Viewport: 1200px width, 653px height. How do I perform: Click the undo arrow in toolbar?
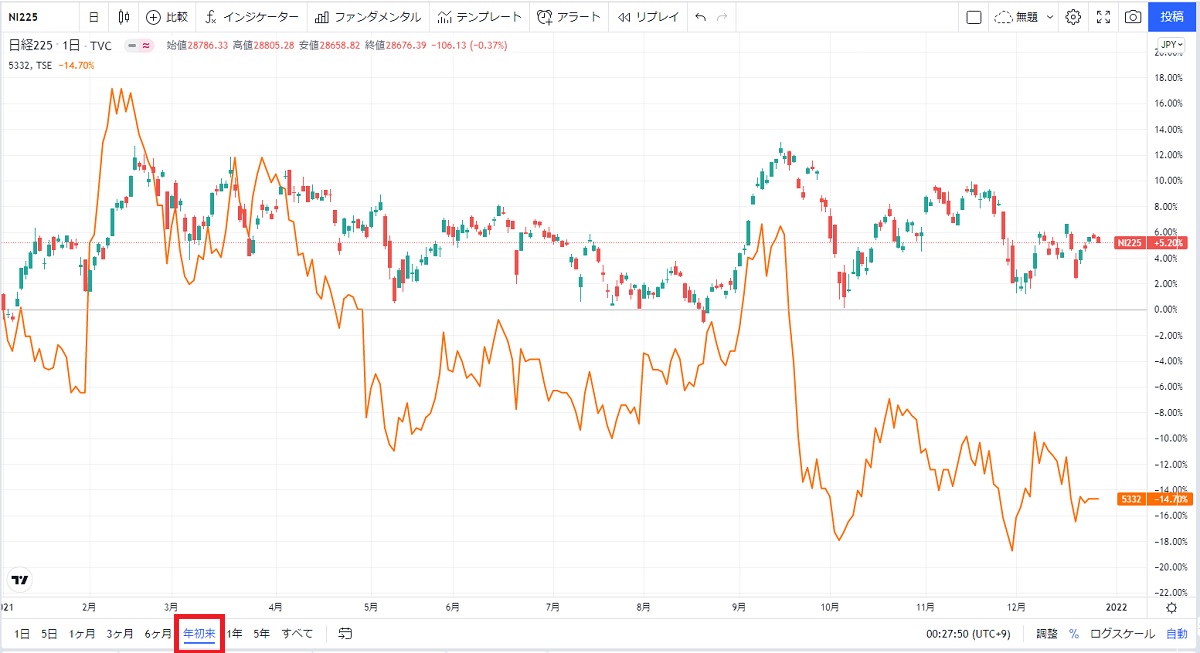click(x=700, y=17)
